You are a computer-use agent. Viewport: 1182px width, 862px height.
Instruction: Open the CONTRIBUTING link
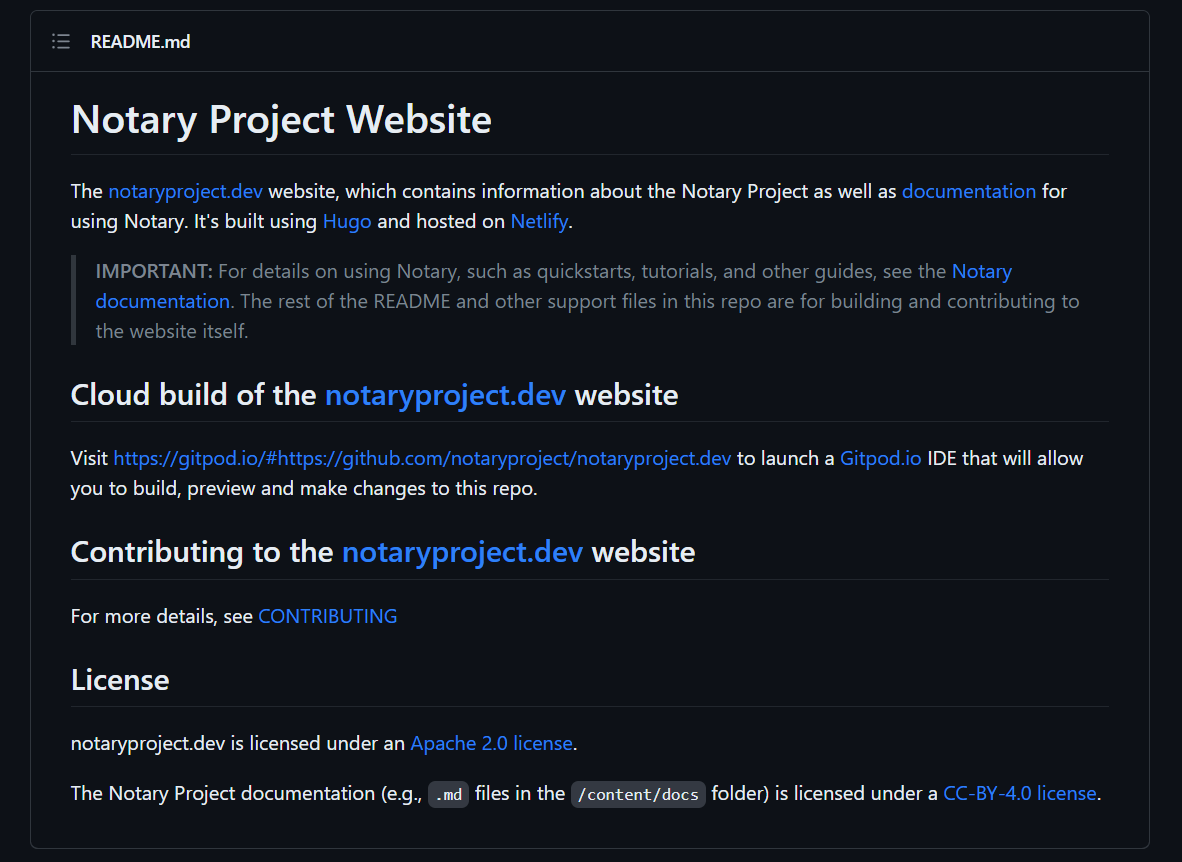(x=327, y=616)
